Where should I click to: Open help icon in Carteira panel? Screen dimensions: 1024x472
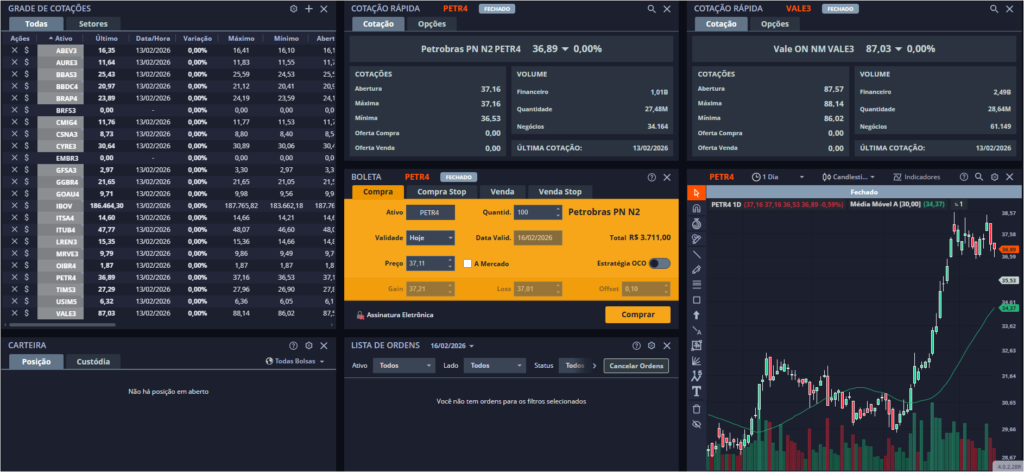coord(293,345)
